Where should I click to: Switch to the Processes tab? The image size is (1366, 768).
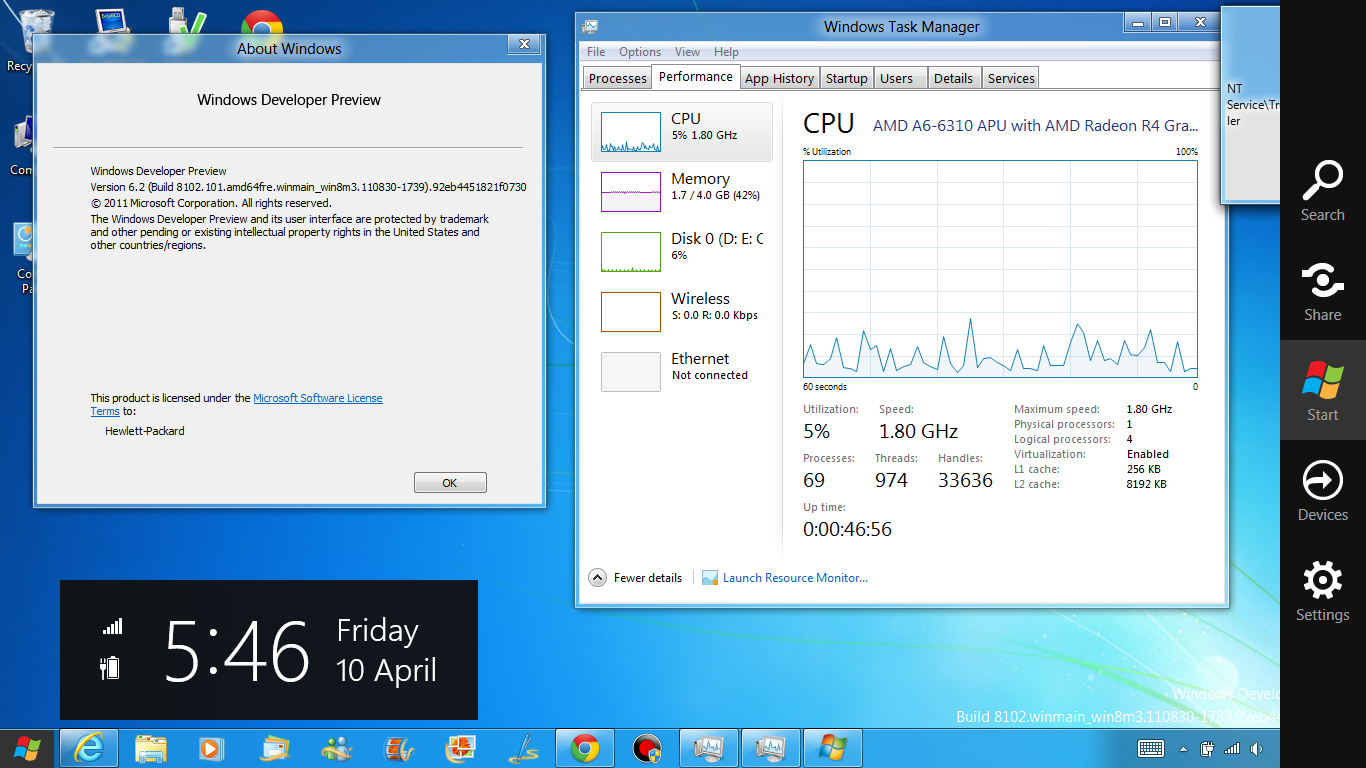[617, 78]
